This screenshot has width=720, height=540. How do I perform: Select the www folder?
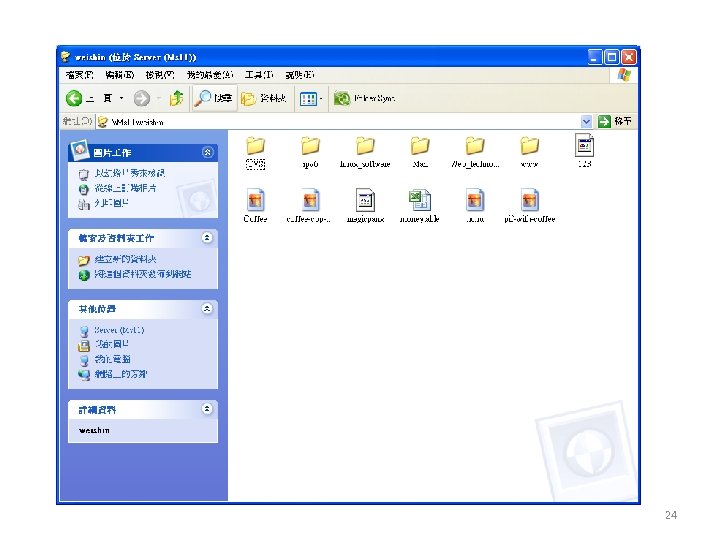[529, 152]
